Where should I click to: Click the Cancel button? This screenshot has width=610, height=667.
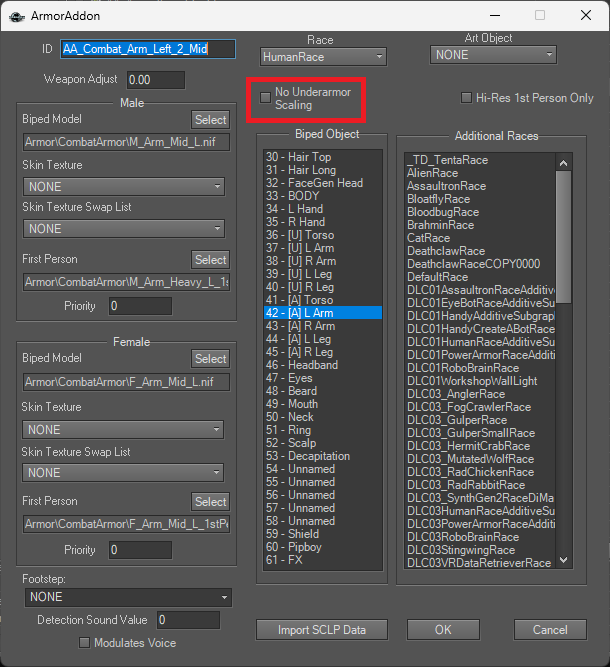click(550, 630)
